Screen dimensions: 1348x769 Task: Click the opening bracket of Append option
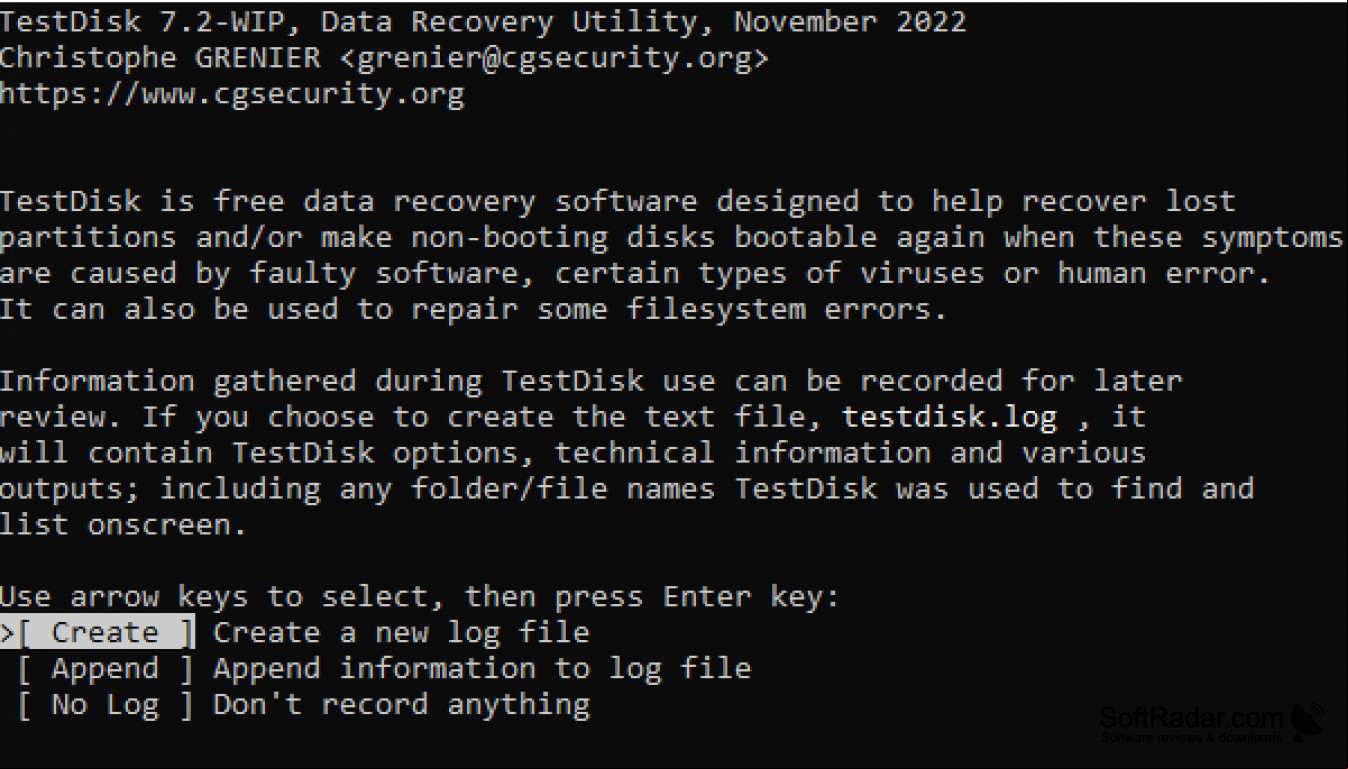pyautogui.click(x=25, y=669)
